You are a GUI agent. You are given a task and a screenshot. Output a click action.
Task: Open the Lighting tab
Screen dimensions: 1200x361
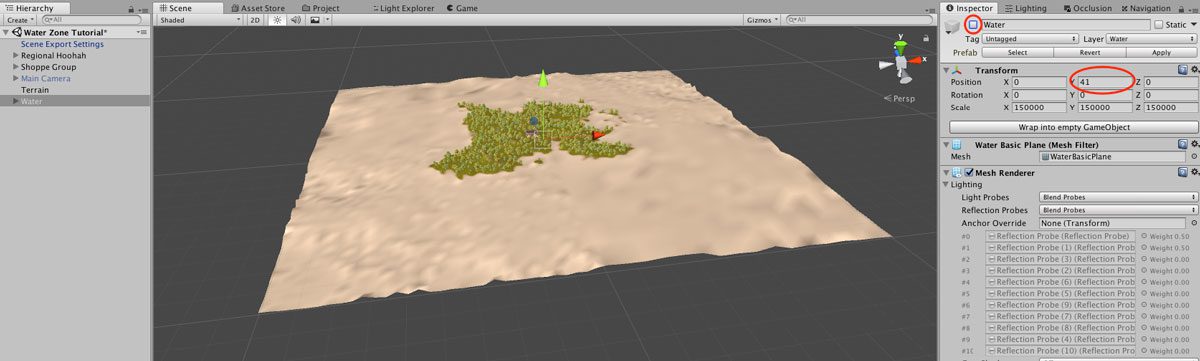pyautogui.click(x=1025, y=7)
